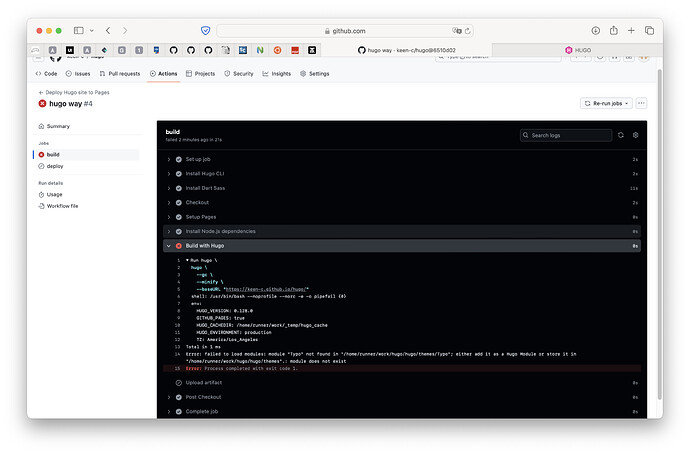Open the Security tab

click(239, 74)
